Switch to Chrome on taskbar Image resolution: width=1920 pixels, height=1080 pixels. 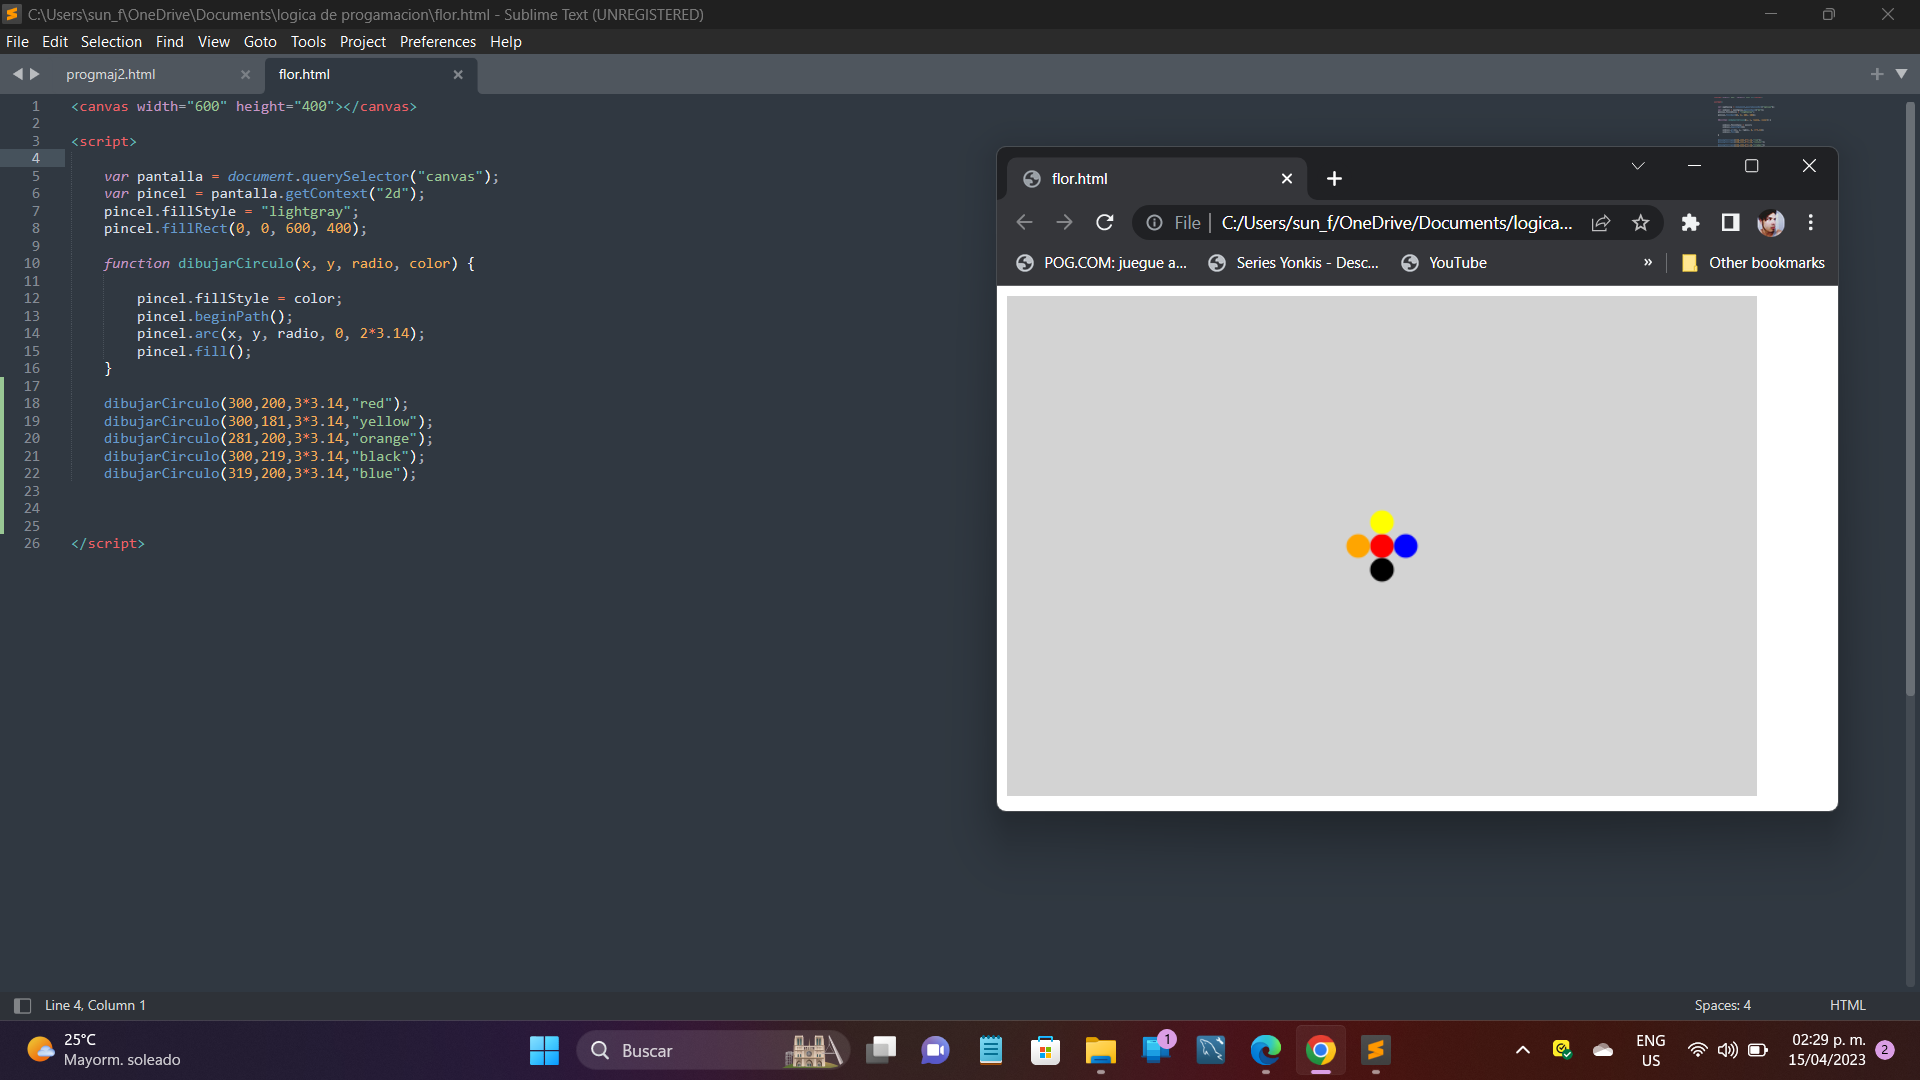point(1321,1050)
